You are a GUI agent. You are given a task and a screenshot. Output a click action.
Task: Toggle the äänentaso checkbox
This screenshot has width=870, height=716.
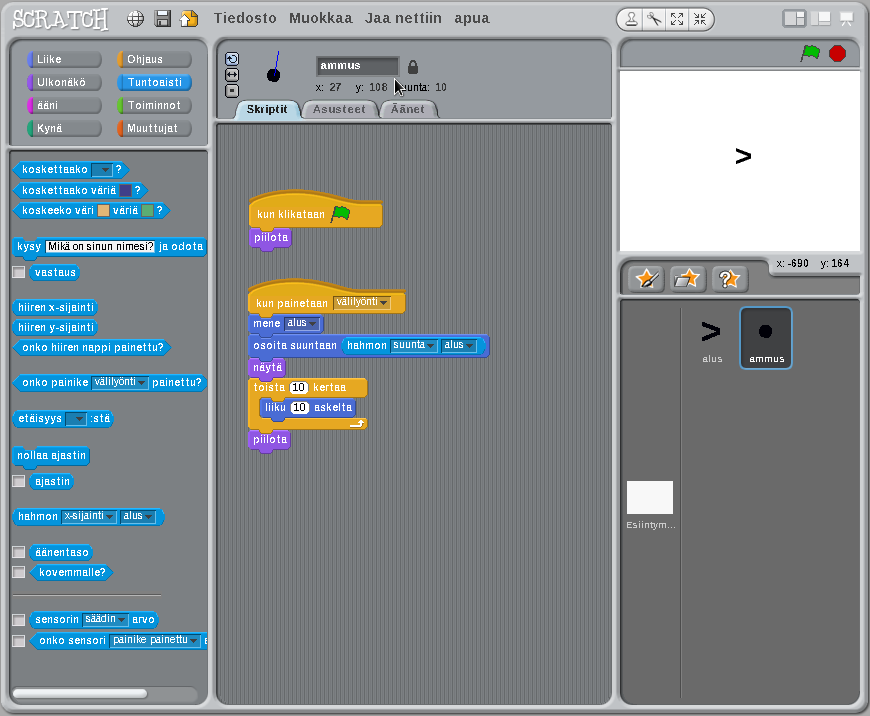pyautogui.click(x=18, y=552)
